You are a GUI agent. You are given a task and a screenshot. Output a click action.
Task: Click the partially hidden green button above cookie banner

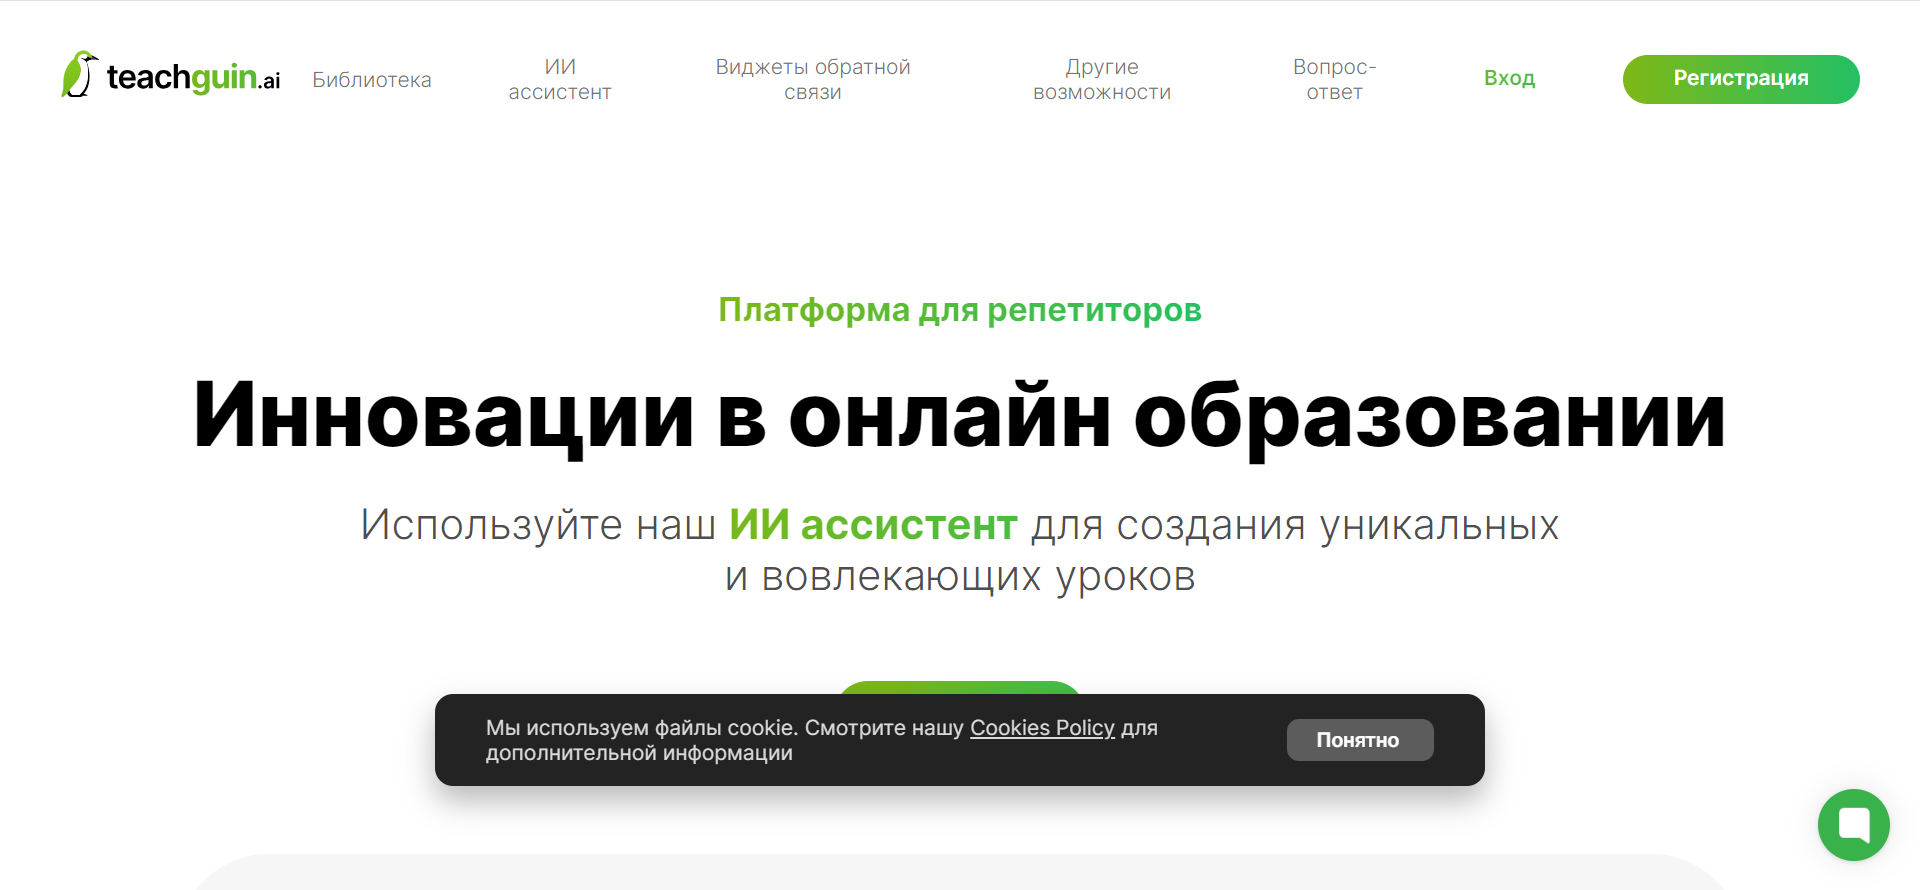tap(959, 687)
